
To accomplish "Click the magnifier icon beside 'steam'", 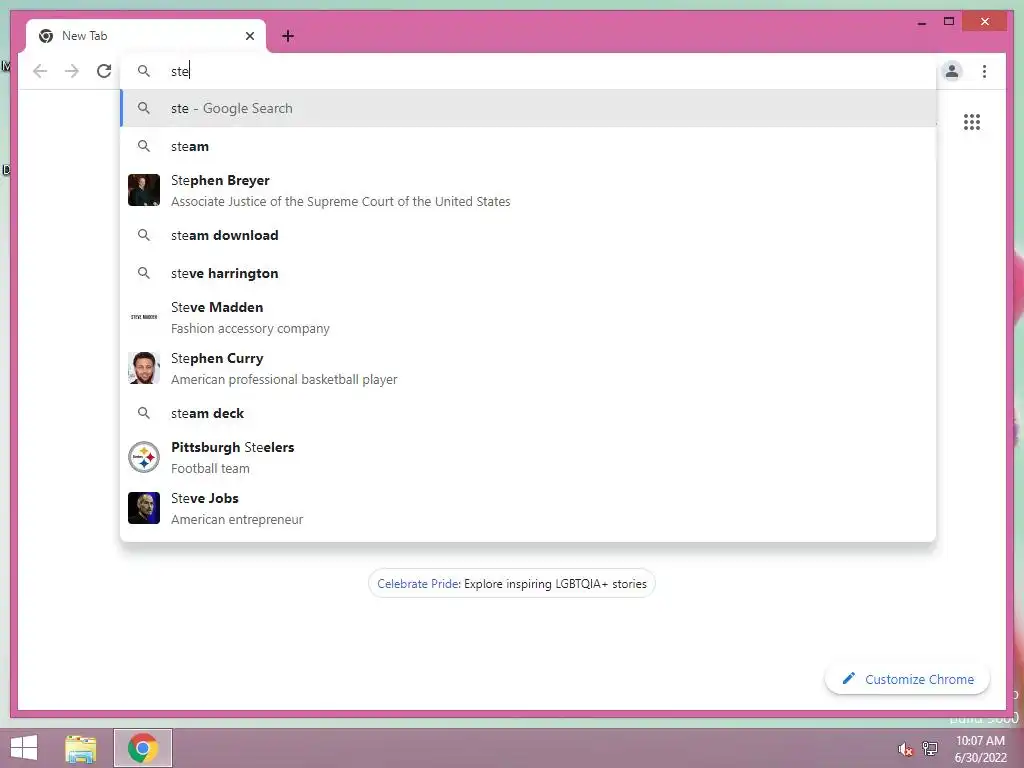I will 144,146.
